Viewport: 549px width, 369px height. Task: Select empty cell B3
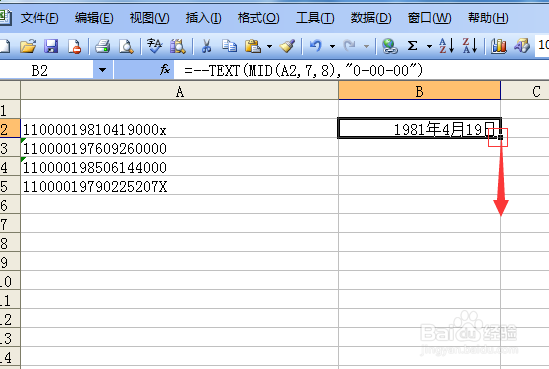tap(419, 148)
